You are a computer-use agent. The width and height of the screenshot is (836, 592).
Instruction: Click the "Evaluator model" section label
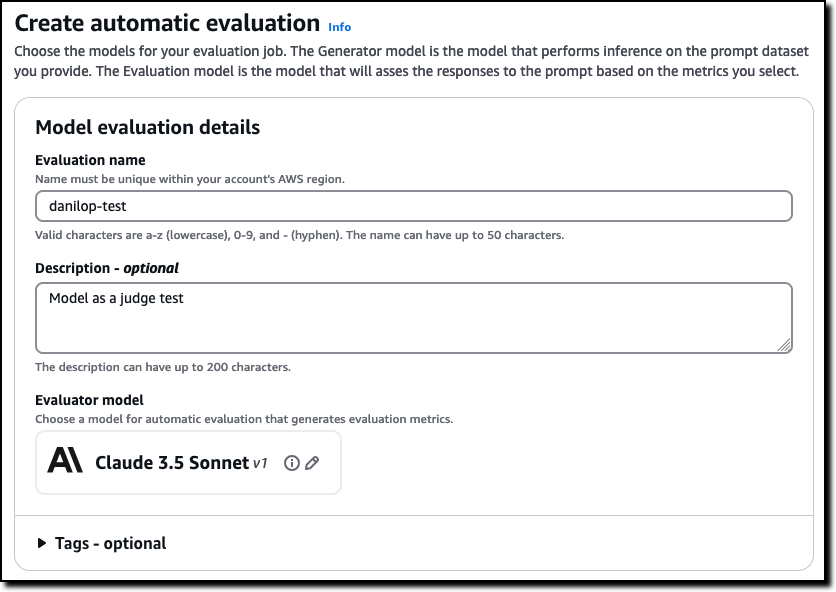pyautogui.click(x=89, y=400)
